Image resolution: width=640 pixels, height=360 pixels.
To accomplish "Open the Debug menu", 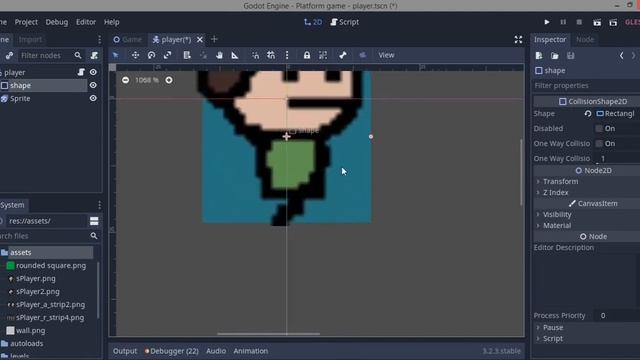I will (x=57, y=22).
